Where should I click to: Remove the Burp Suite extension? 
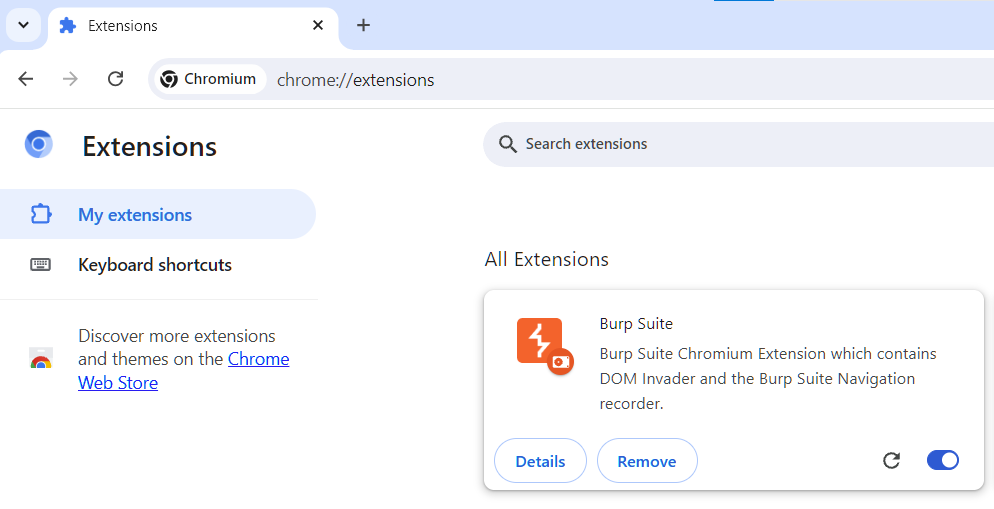tap(647, 461)
